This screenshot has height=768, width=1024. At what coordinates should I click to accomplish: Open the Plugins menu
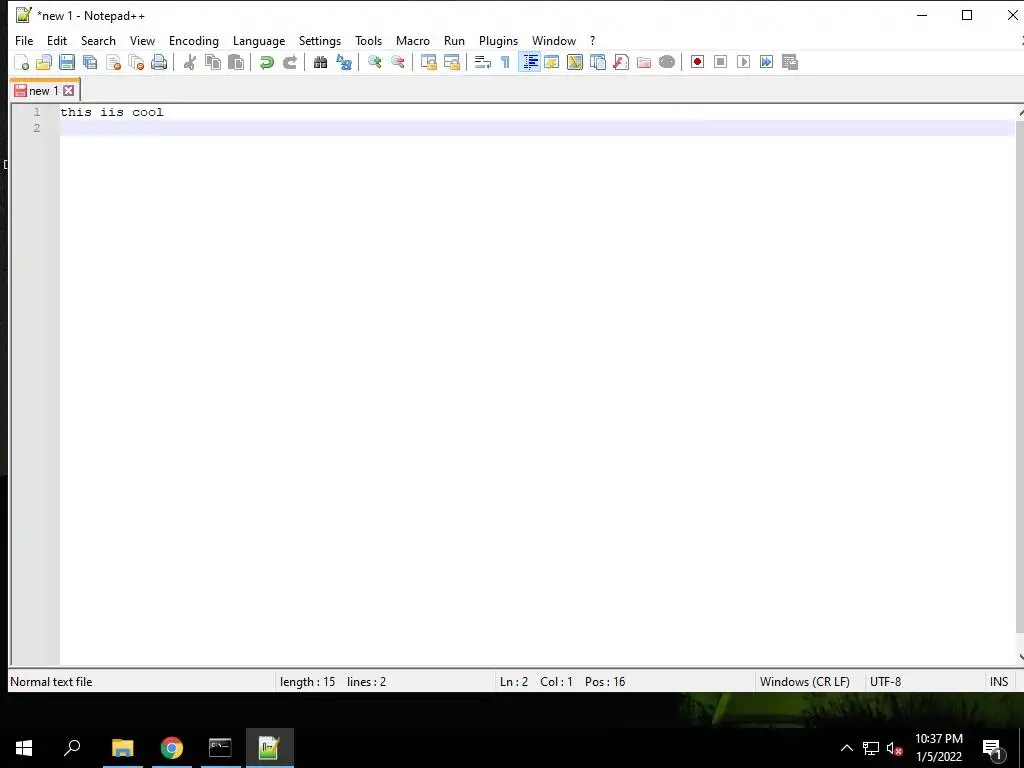(x=498, y=40)
